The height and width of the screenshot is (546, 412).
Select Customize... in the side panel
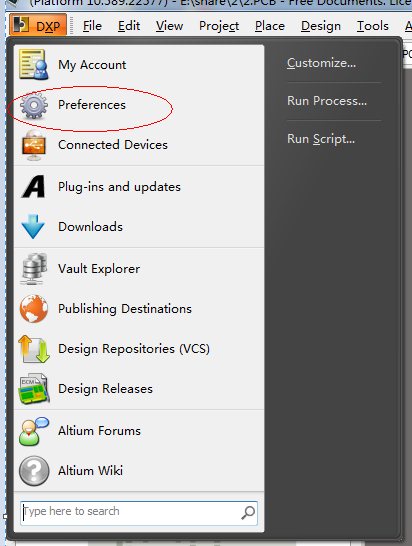[x=321, y=63]
